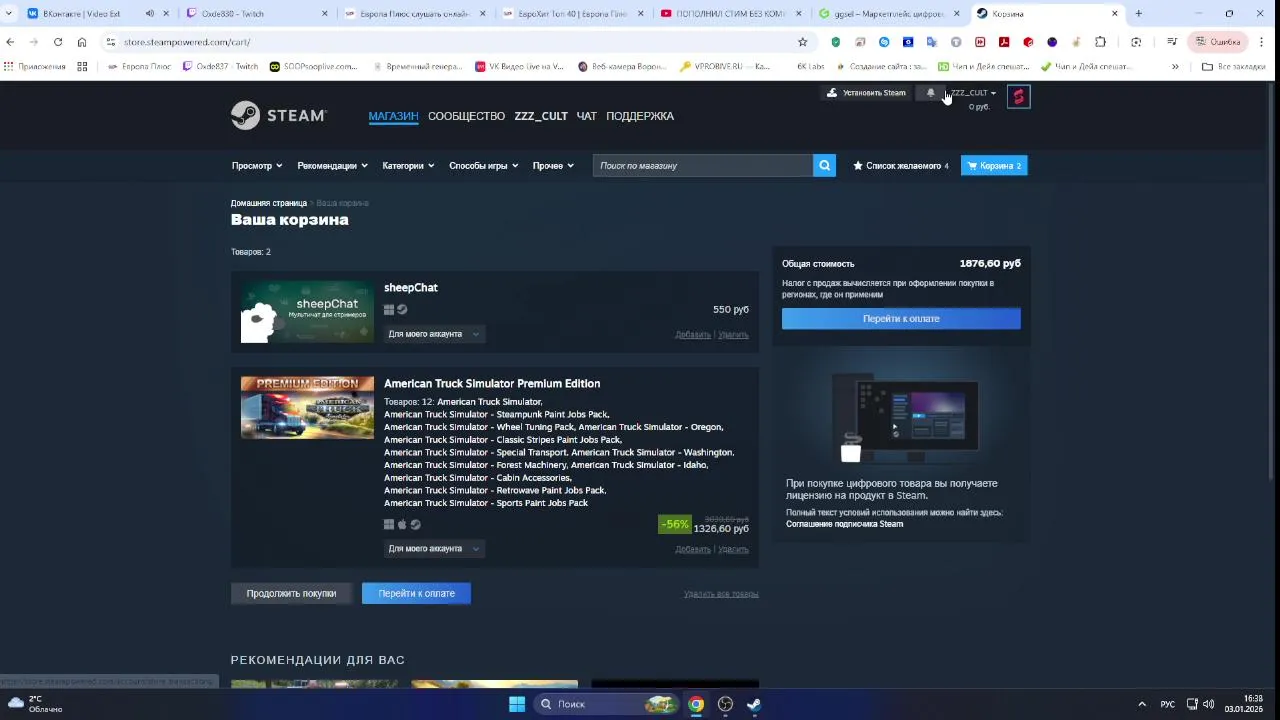1280x720 pixels.
Task: Click the right-panel Перейти к оплате button
Action: [901, 319]
